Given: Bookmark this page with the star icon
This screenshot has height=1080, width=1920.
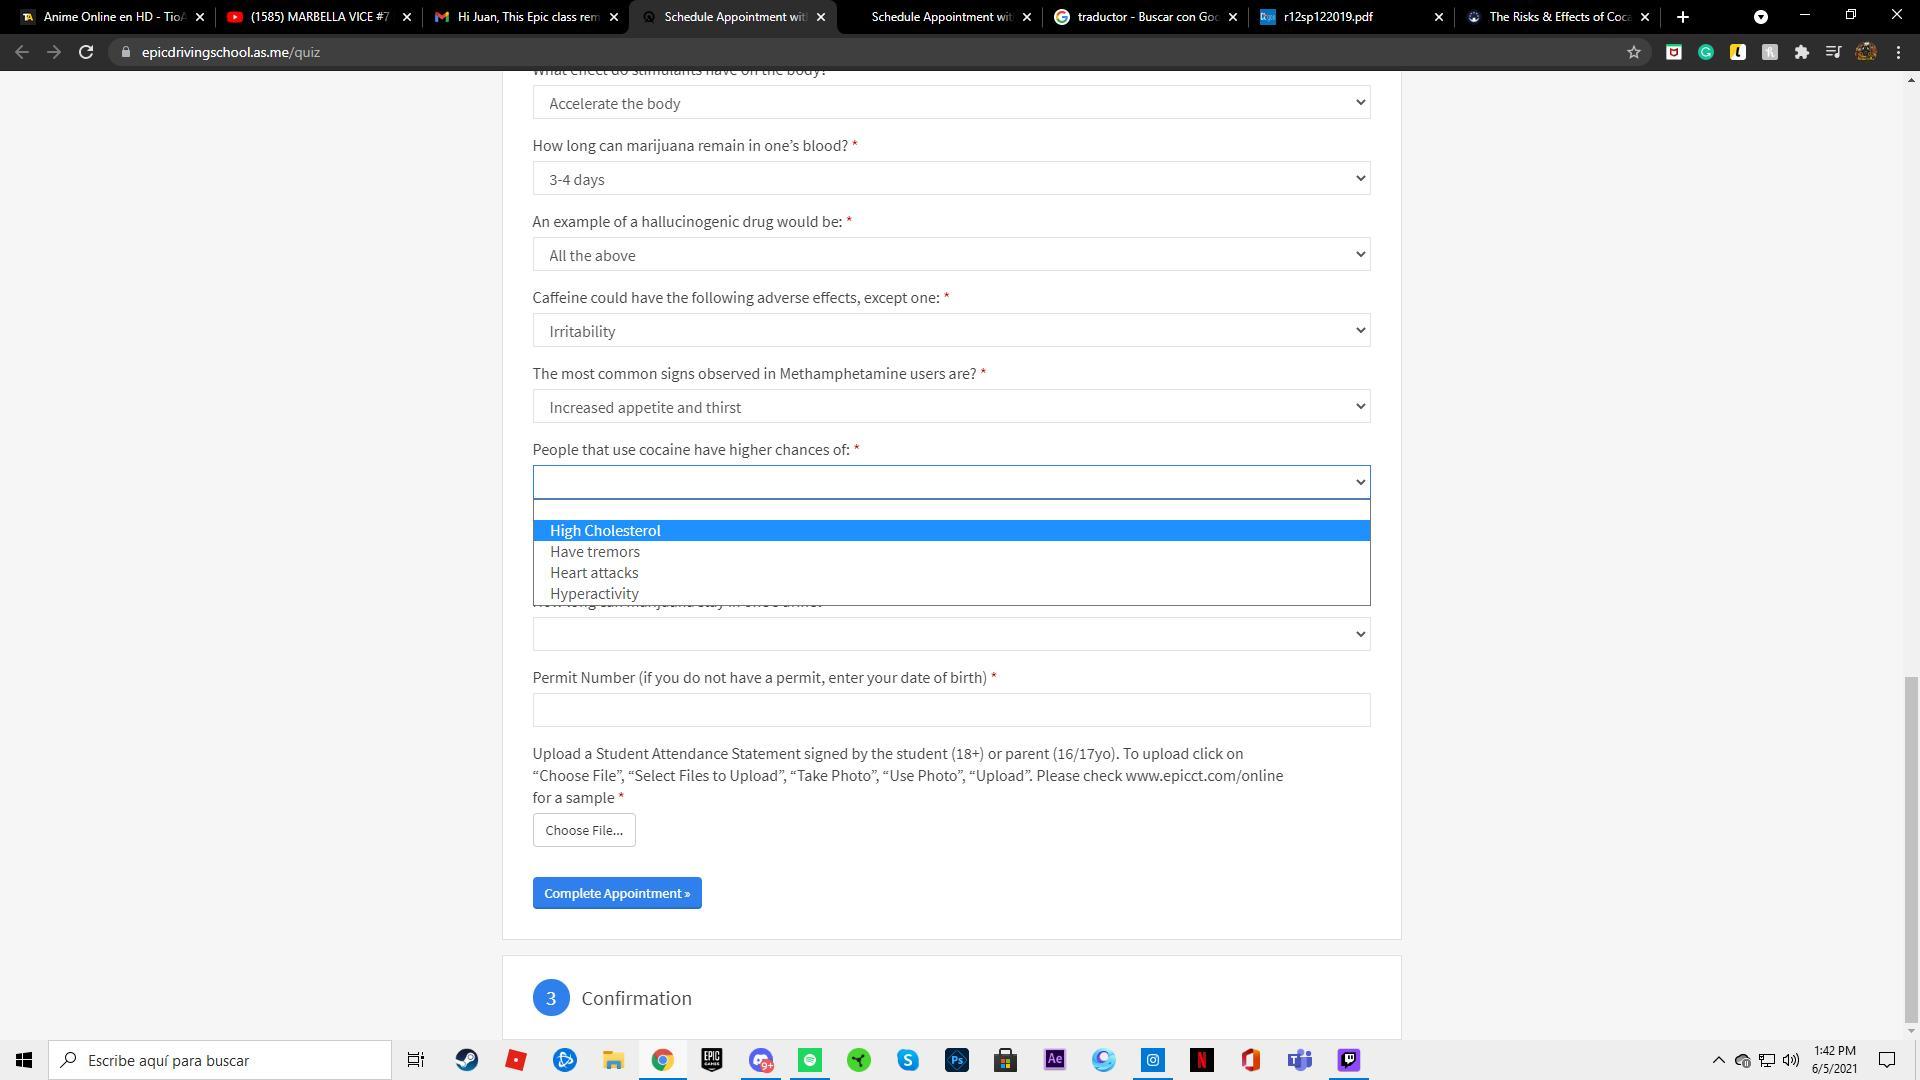Looking at the screenshot, I should pyautogui.click(x=1634, y=52).
